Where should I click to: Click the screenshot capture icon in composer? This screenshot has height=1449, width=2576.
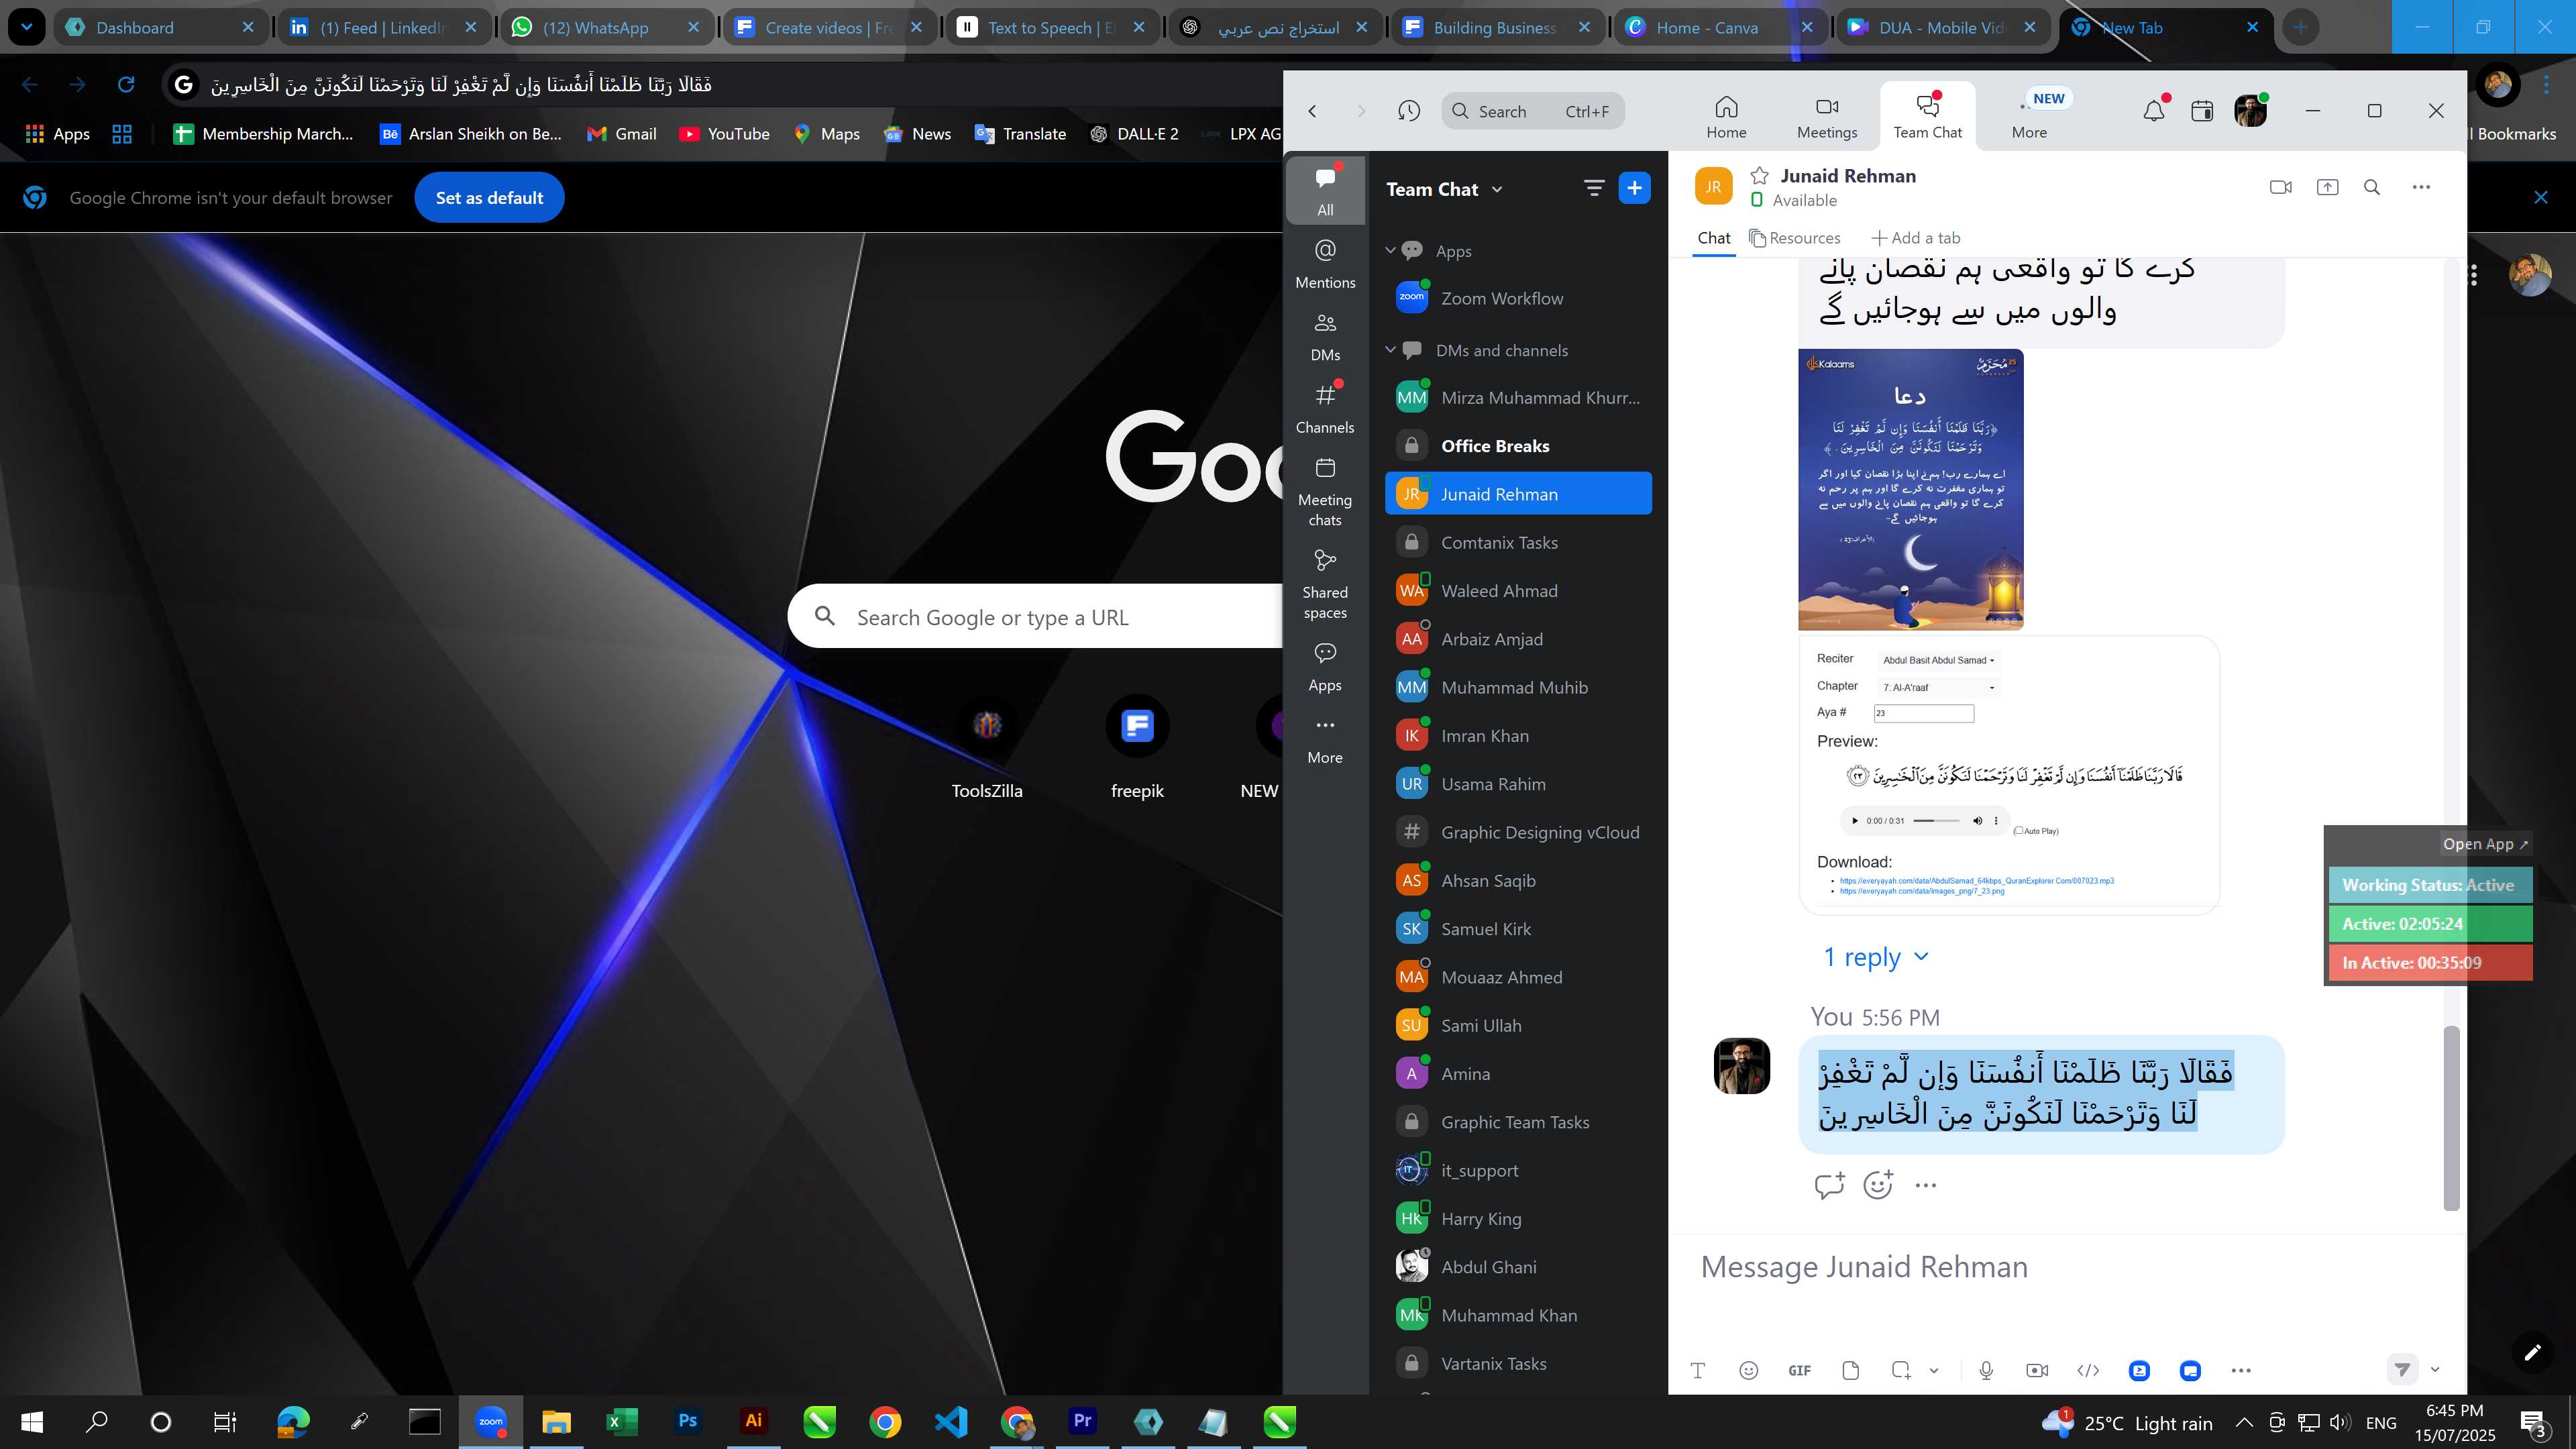(1901, 1370)
